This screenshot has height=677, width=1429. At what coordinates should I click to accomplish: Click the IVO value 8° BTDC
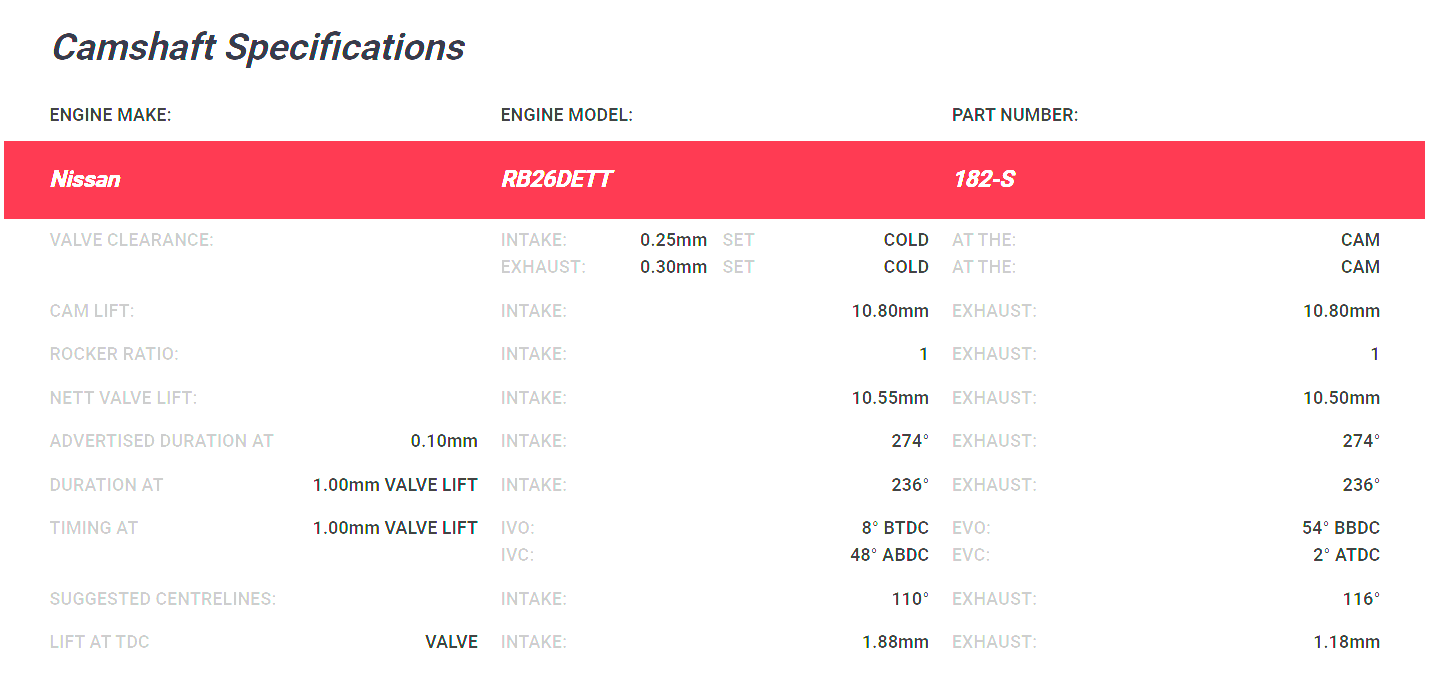click(895, 528)
